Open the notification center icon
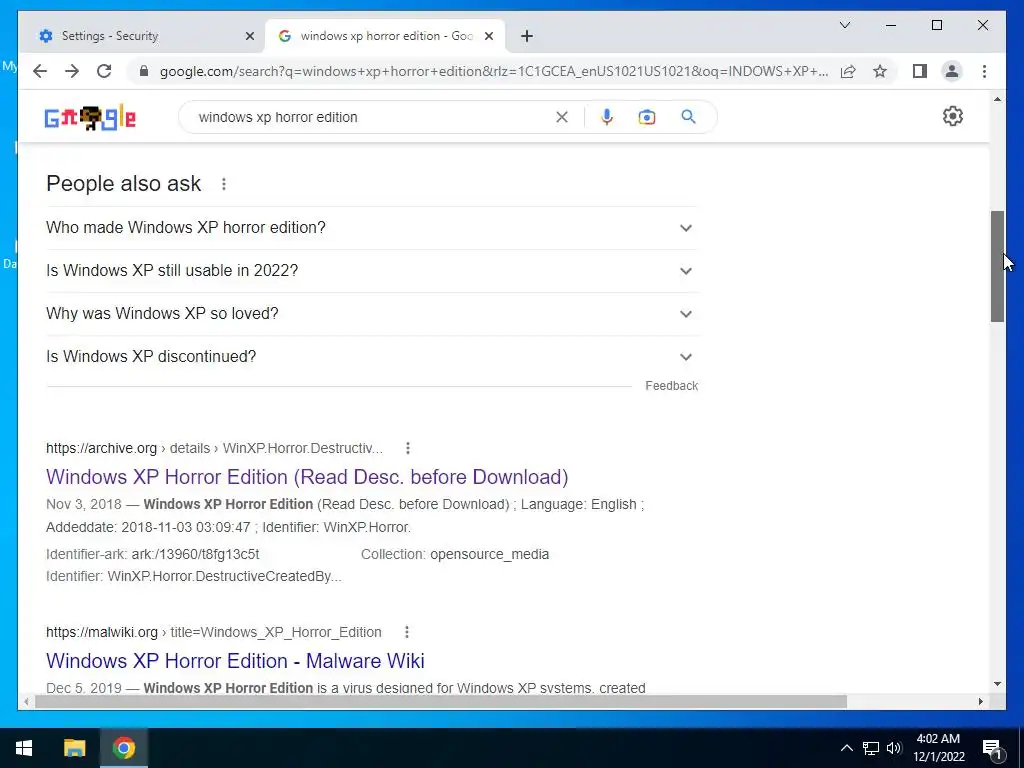This screenshot has height=768, width=1024. (x=993, y=748)
